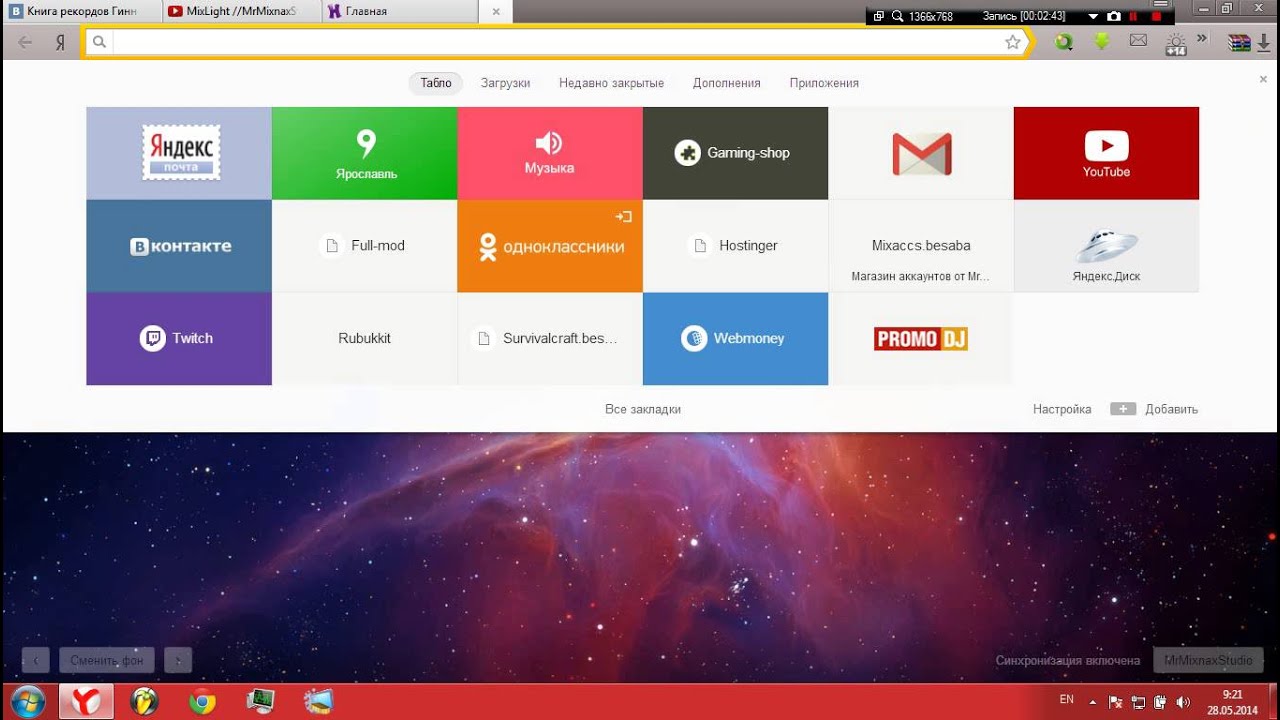
Task: Open the Ярославль map tile
Action: click(x=365, y=153)
